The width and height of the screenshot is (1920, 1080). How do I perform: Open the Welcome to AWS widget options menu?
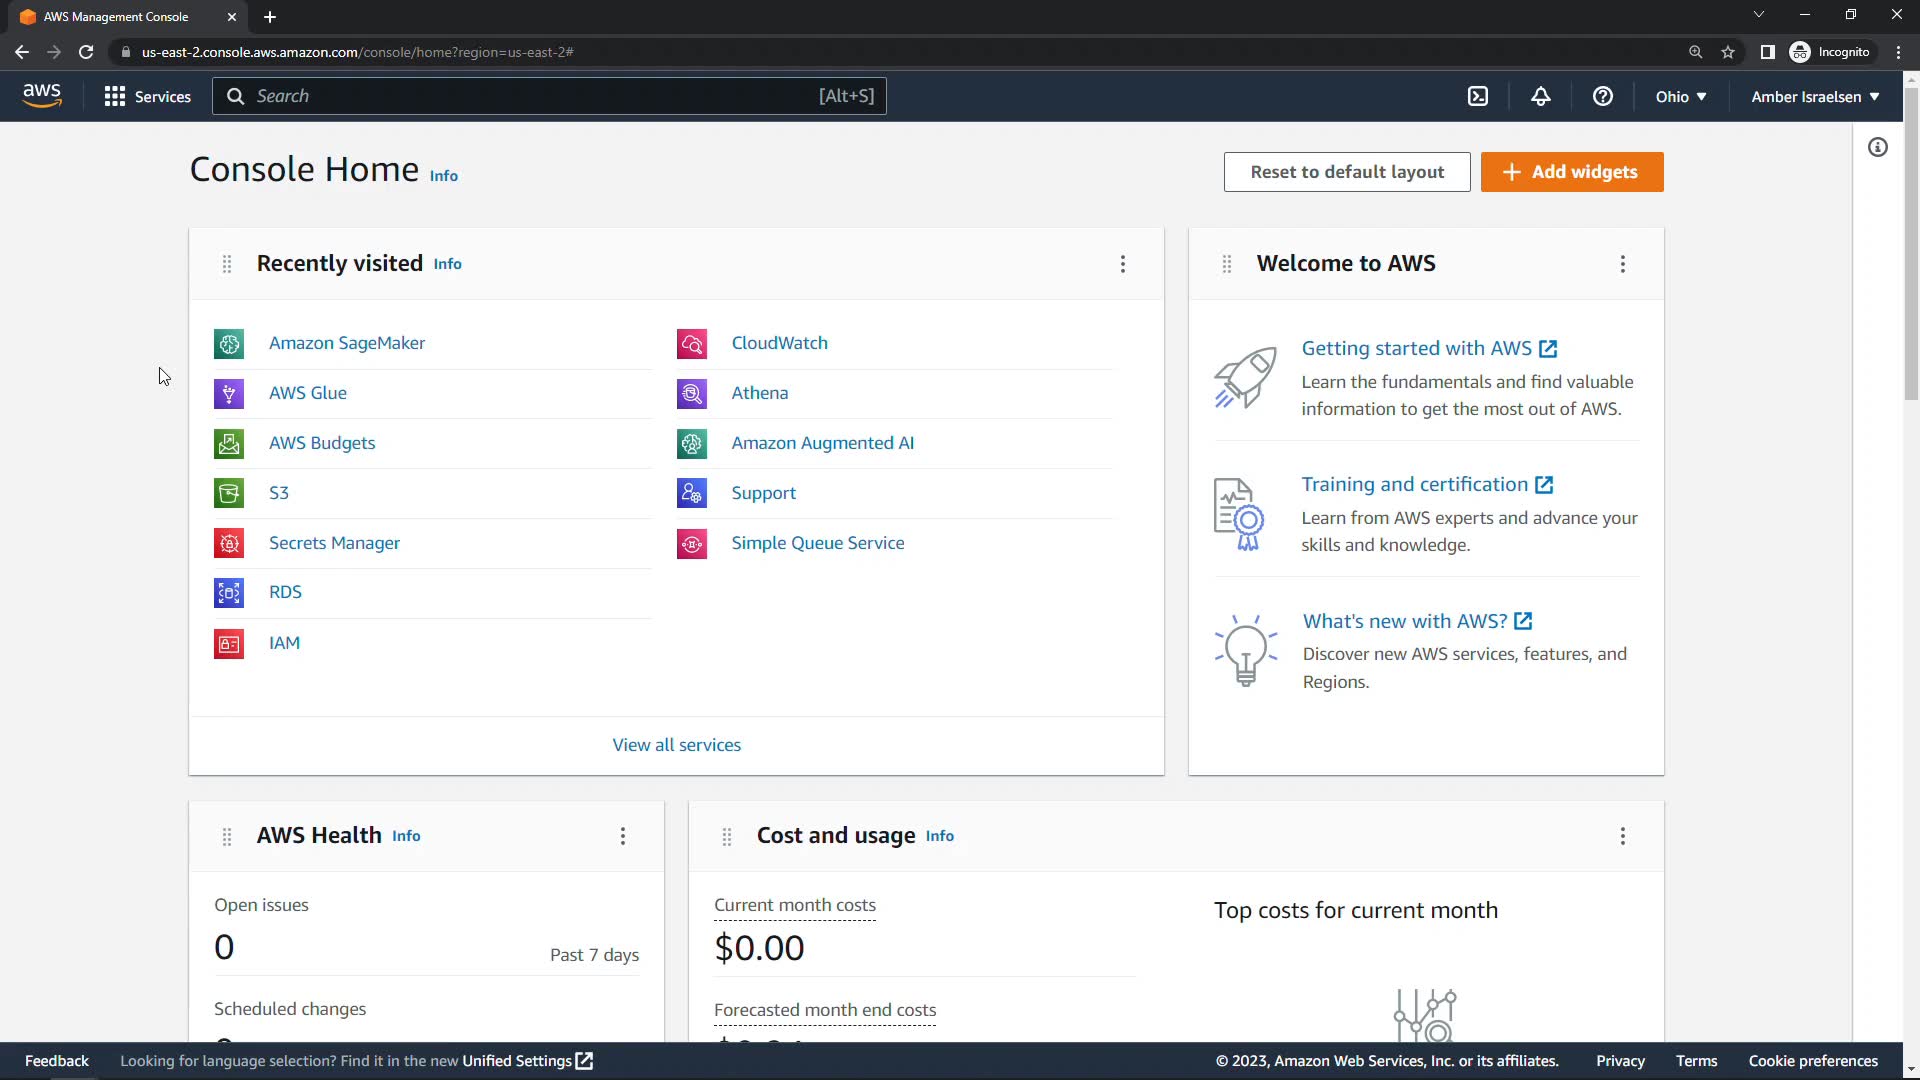[1623, 264]
